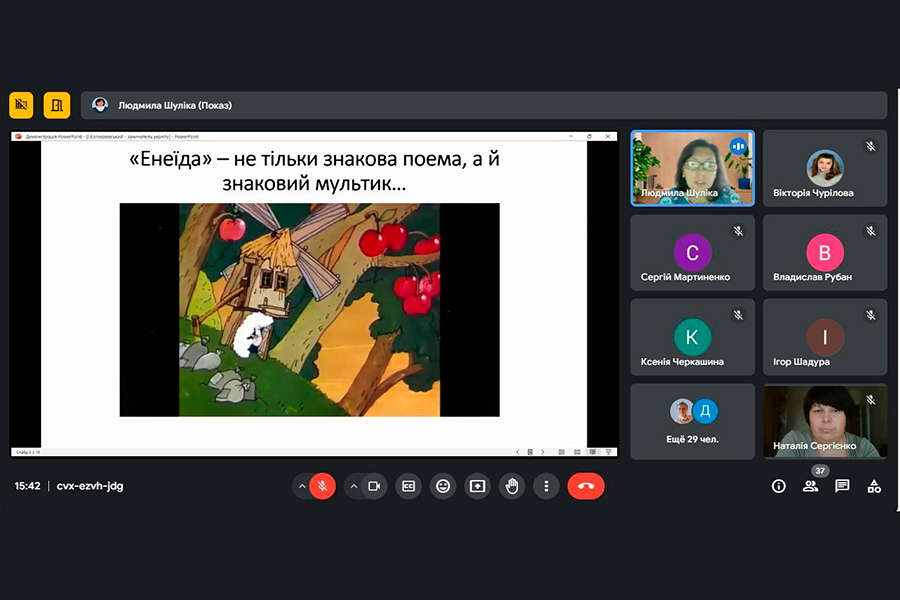Click the muted mic icon on Наталія Сергієнко tile
Screen dimensions: 900x600
871,400
